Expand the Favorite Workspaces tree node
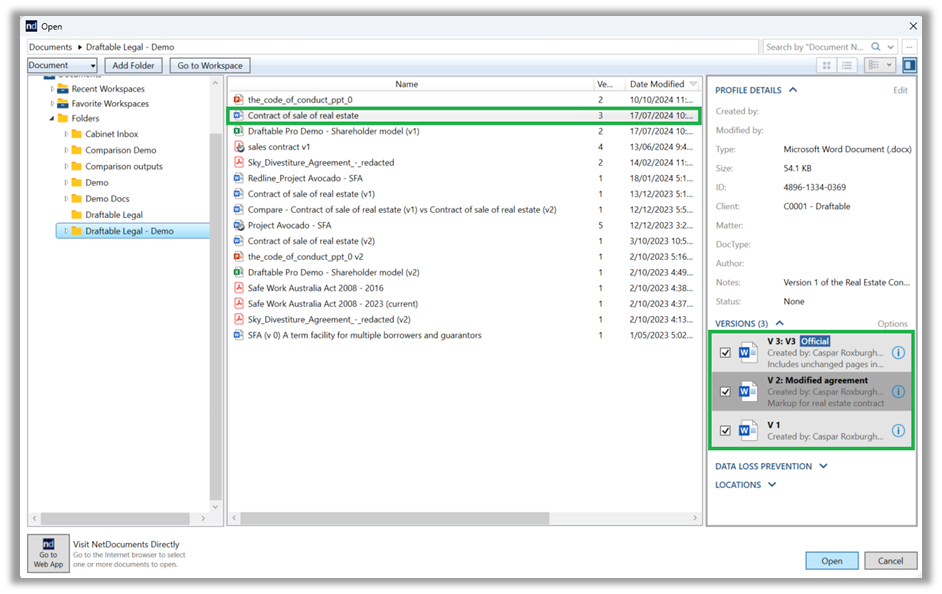This screenshot has height=594, width=942. [52, 103]
